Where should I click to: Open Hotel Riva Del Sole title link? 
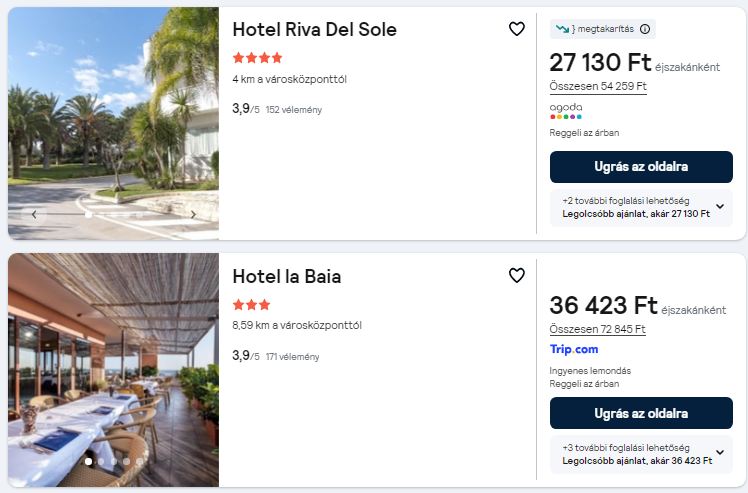(314, 30)
